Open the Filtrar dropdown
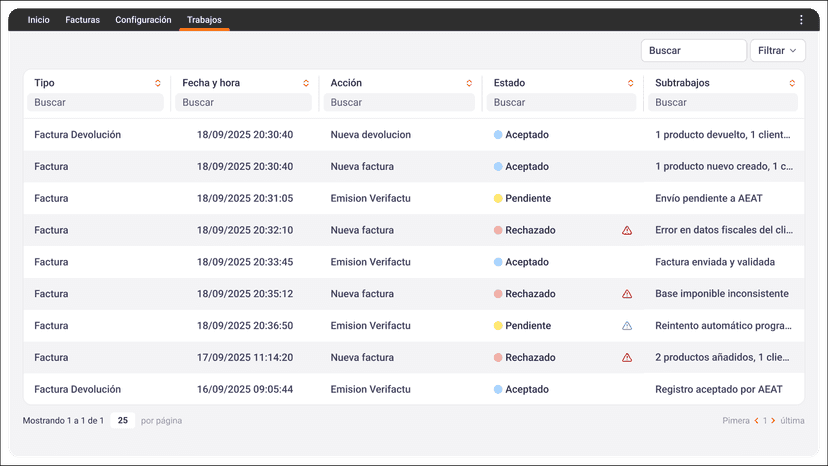Viewport: 828px width, 466px height. click(x=777, y=51)
